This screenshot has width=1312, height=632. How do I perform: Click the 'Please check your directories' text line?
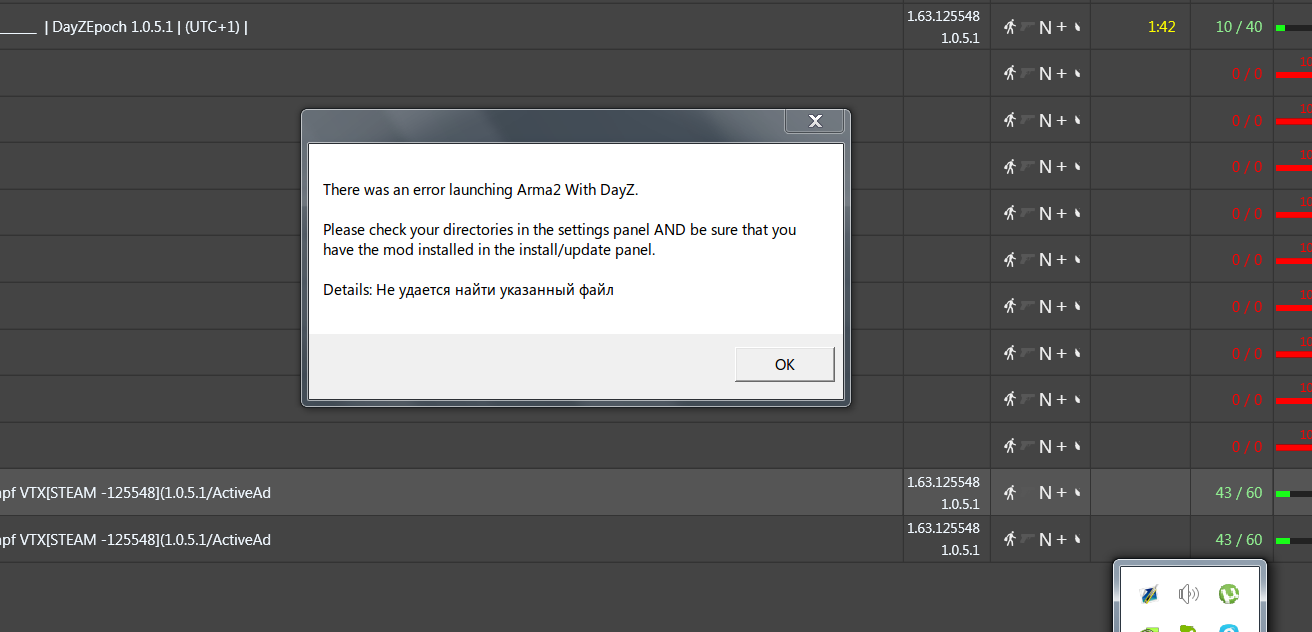coord(560,229)
